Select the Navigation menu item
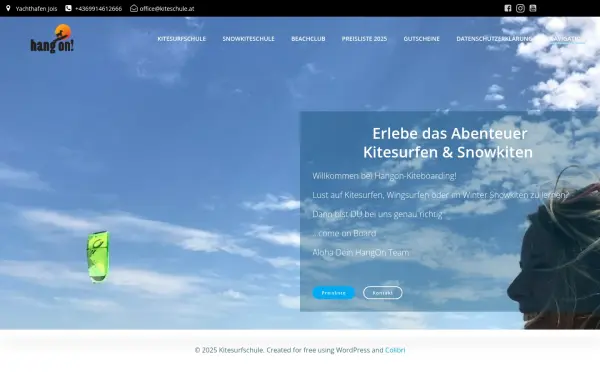This screenshot has height=375, width=600. coord(567,39)
